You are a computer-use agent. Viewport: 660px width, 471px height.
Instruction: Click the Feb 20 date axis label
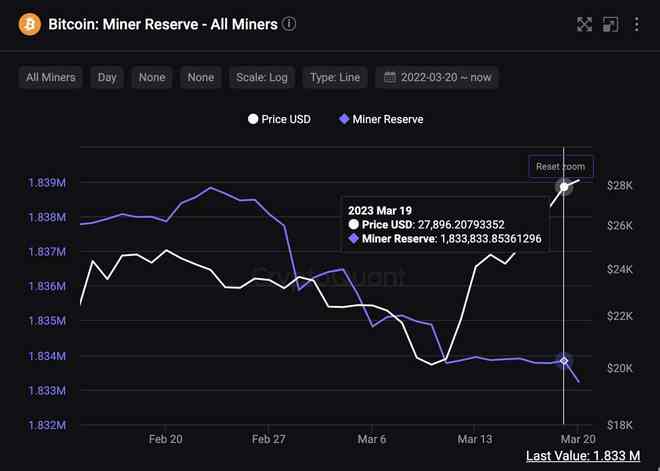pos(165,439)
